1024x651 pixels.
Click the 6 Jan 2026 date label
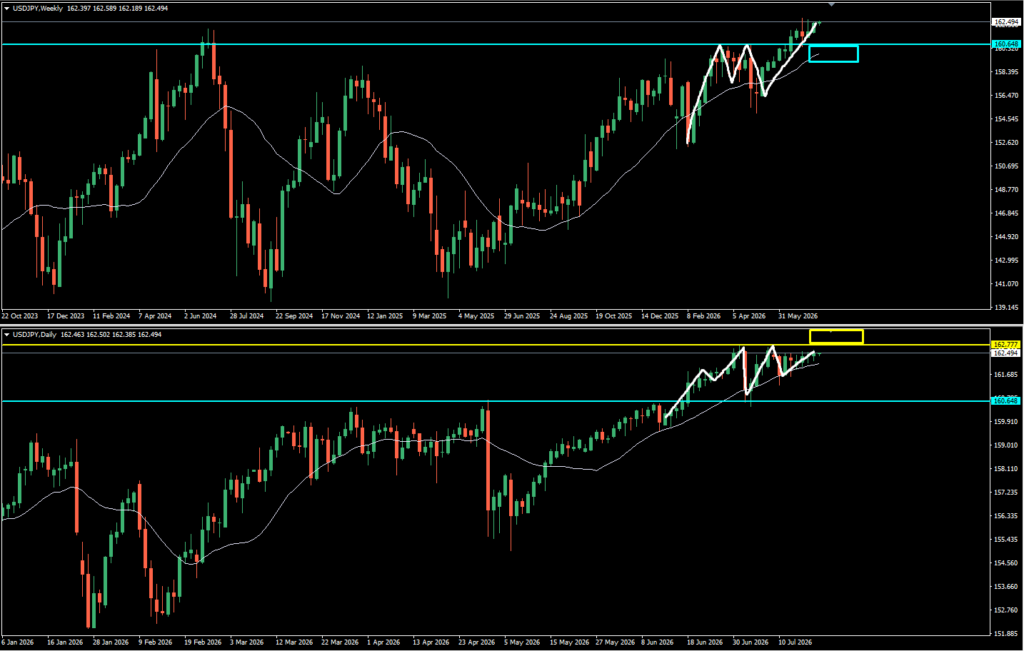[20, 642]
